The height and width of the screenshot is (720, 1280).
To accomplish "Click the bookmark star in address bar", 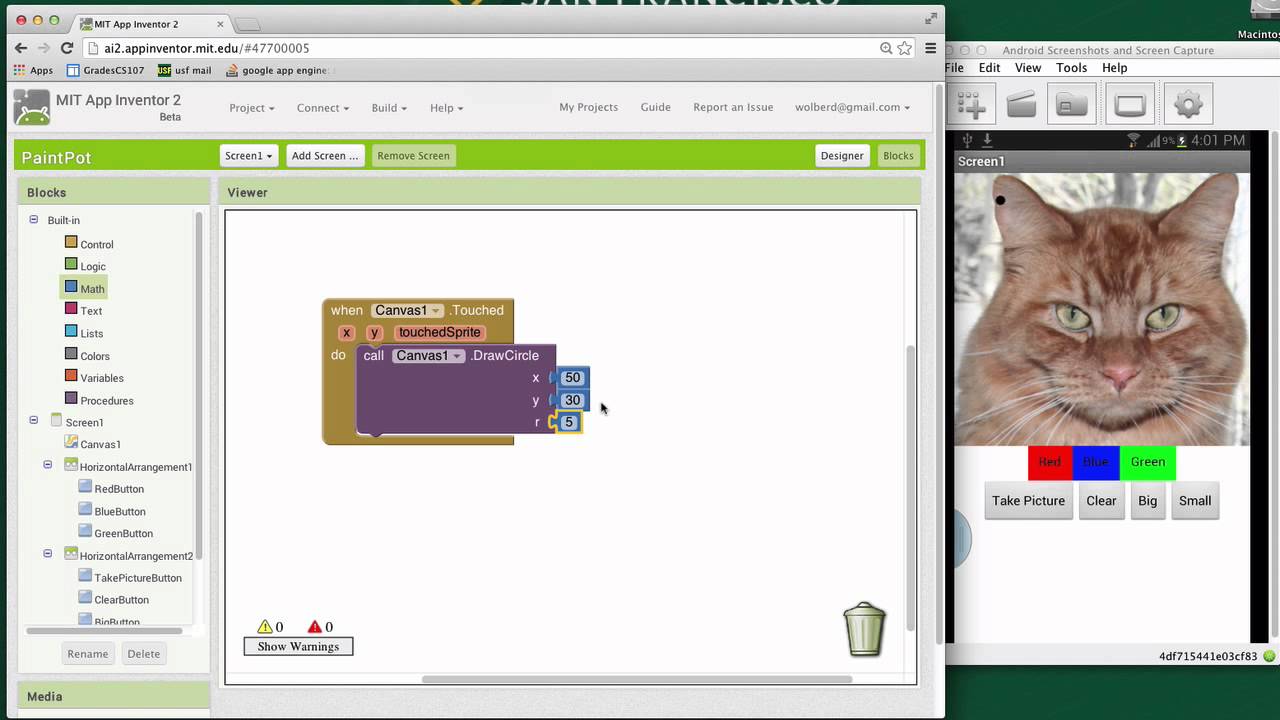I will coord(905,48).
